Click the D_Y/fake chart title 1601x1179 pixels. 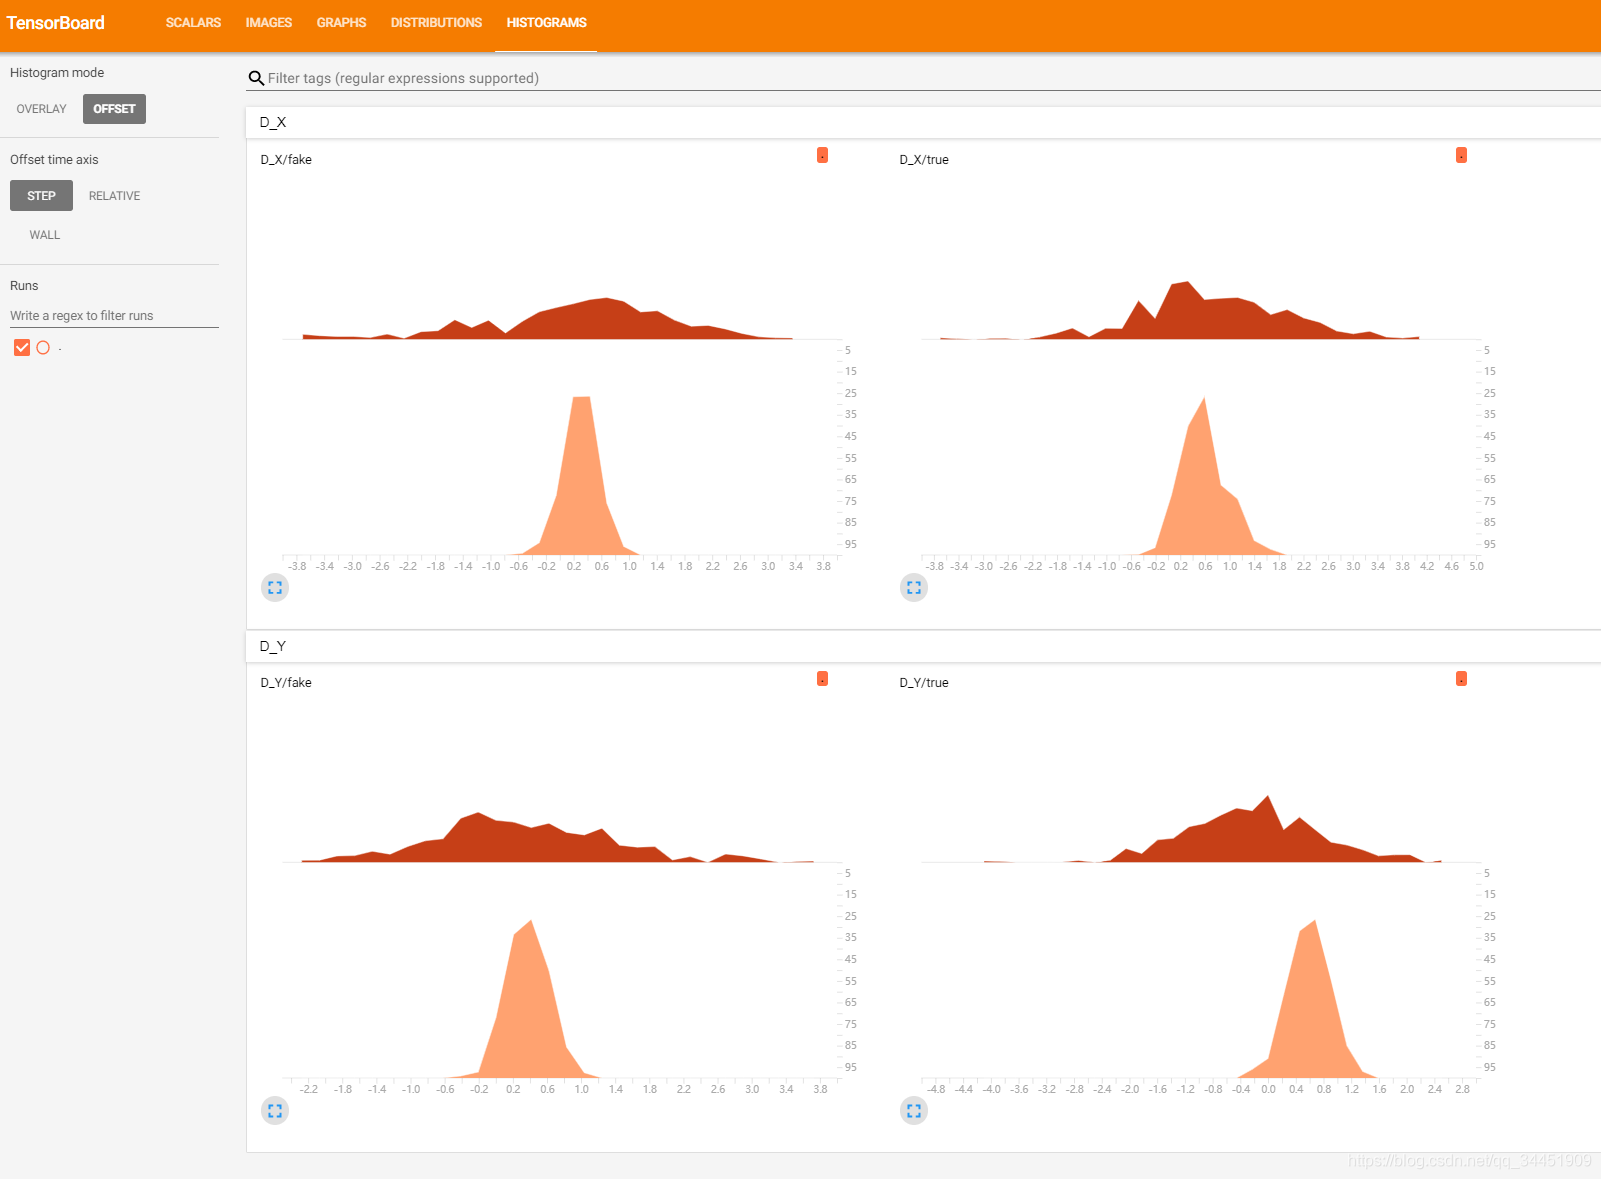(x=286, y=683)
